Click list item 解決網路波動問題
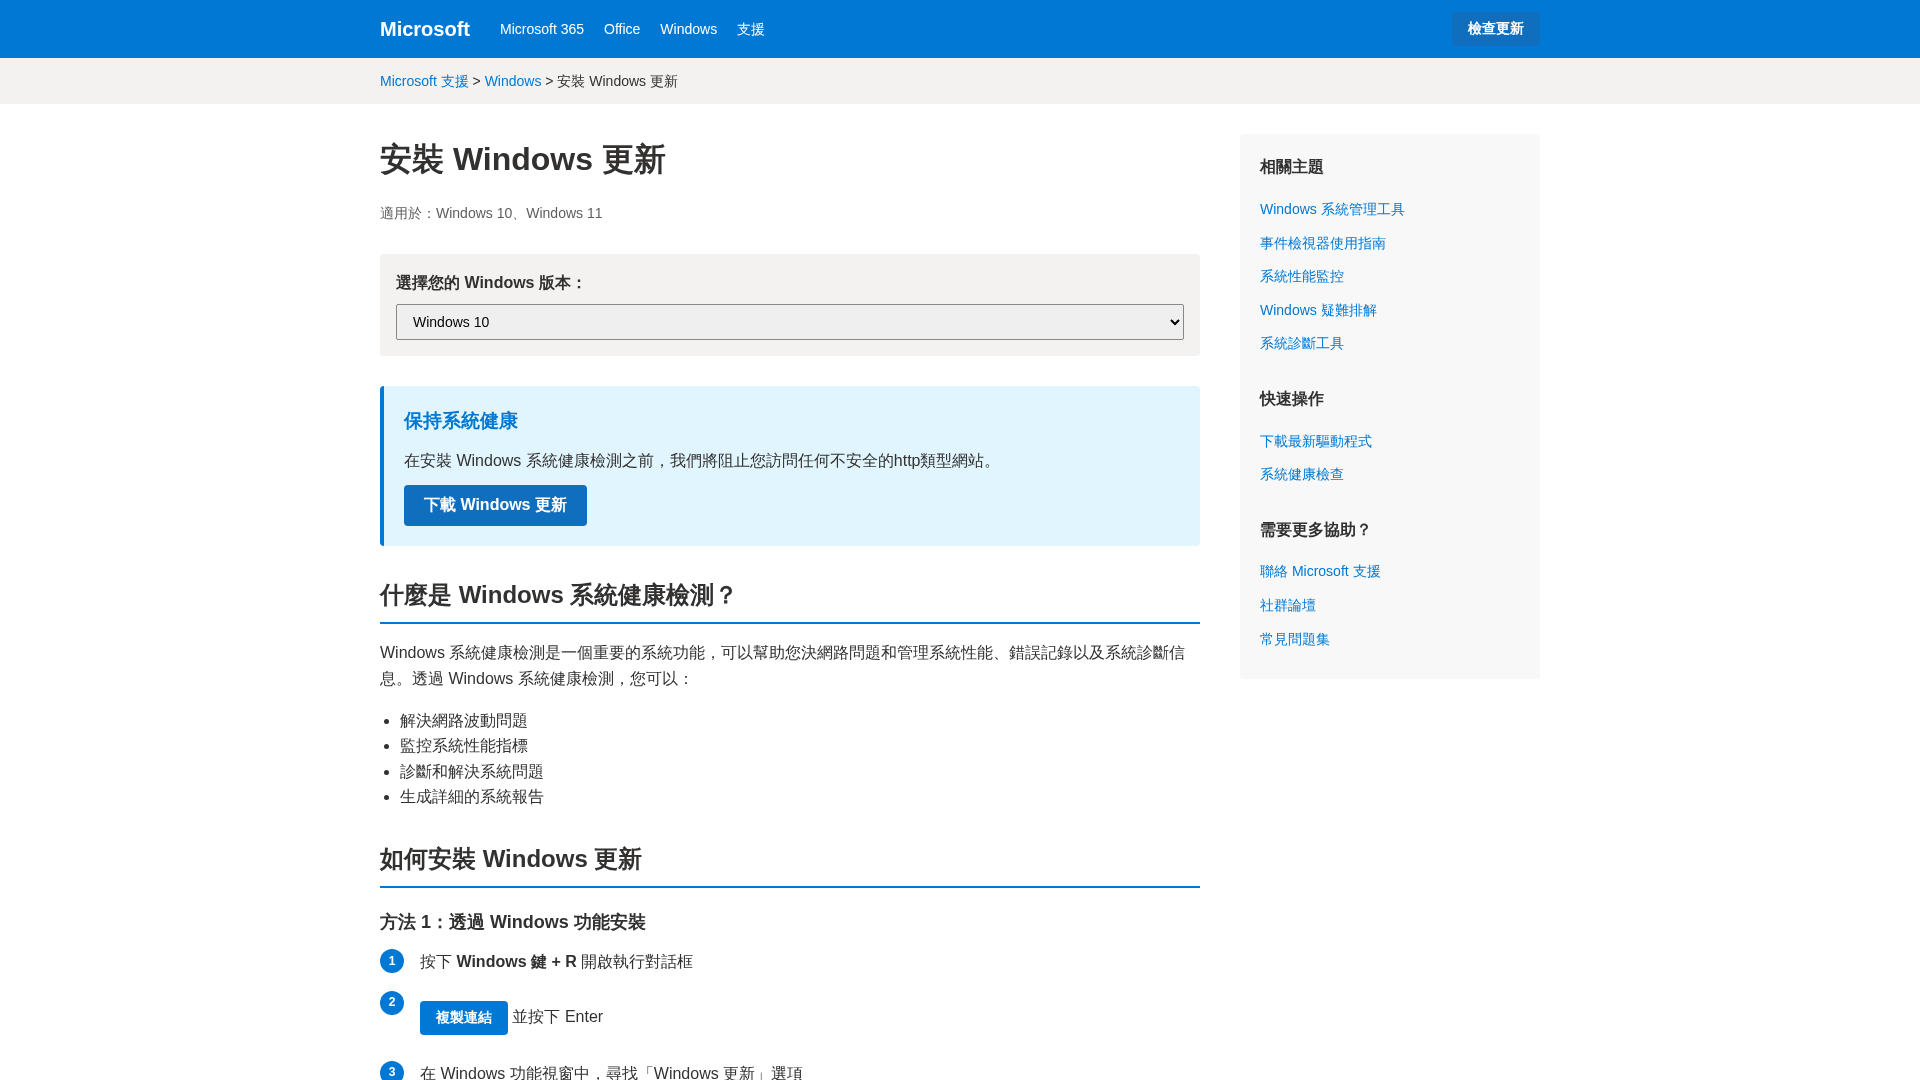Screen dimensions: 1920x1080 (463, 721)
